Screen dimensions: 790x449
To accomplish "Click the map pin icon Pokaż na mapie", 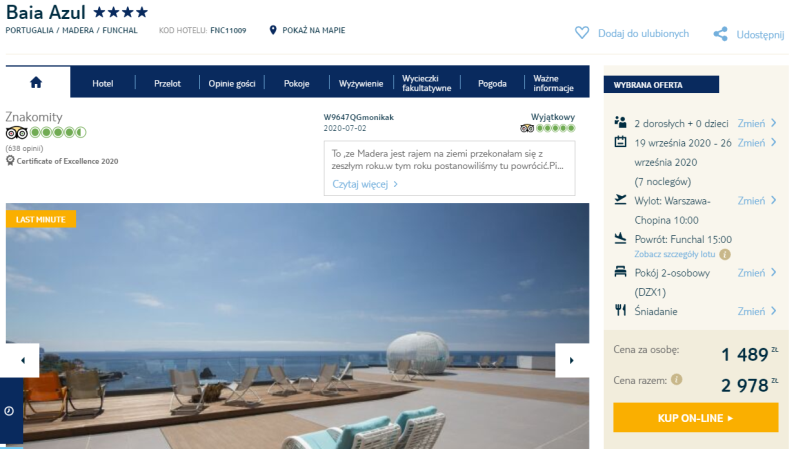I will [x=273, y=30].
